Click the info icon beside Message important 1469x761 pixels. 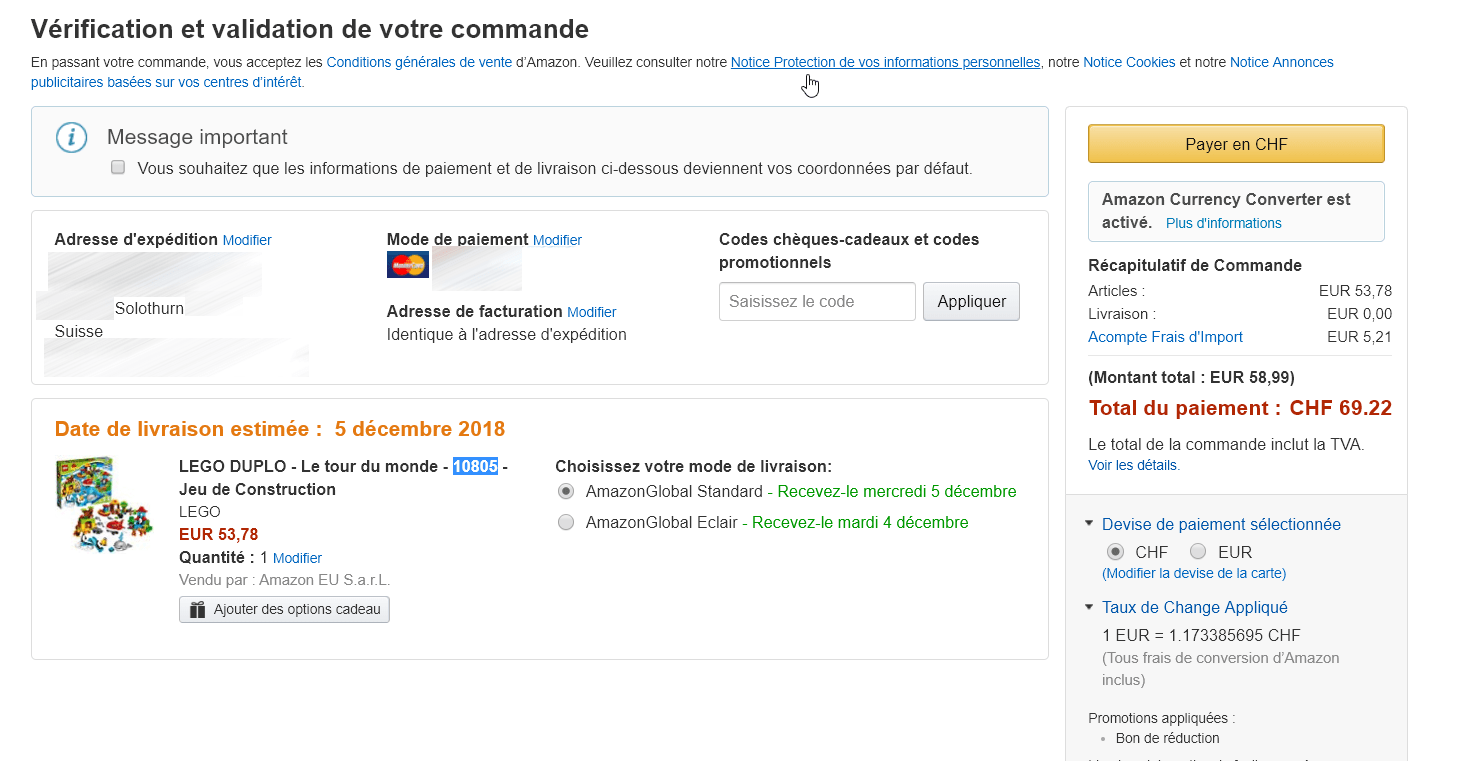click(71, 137)
